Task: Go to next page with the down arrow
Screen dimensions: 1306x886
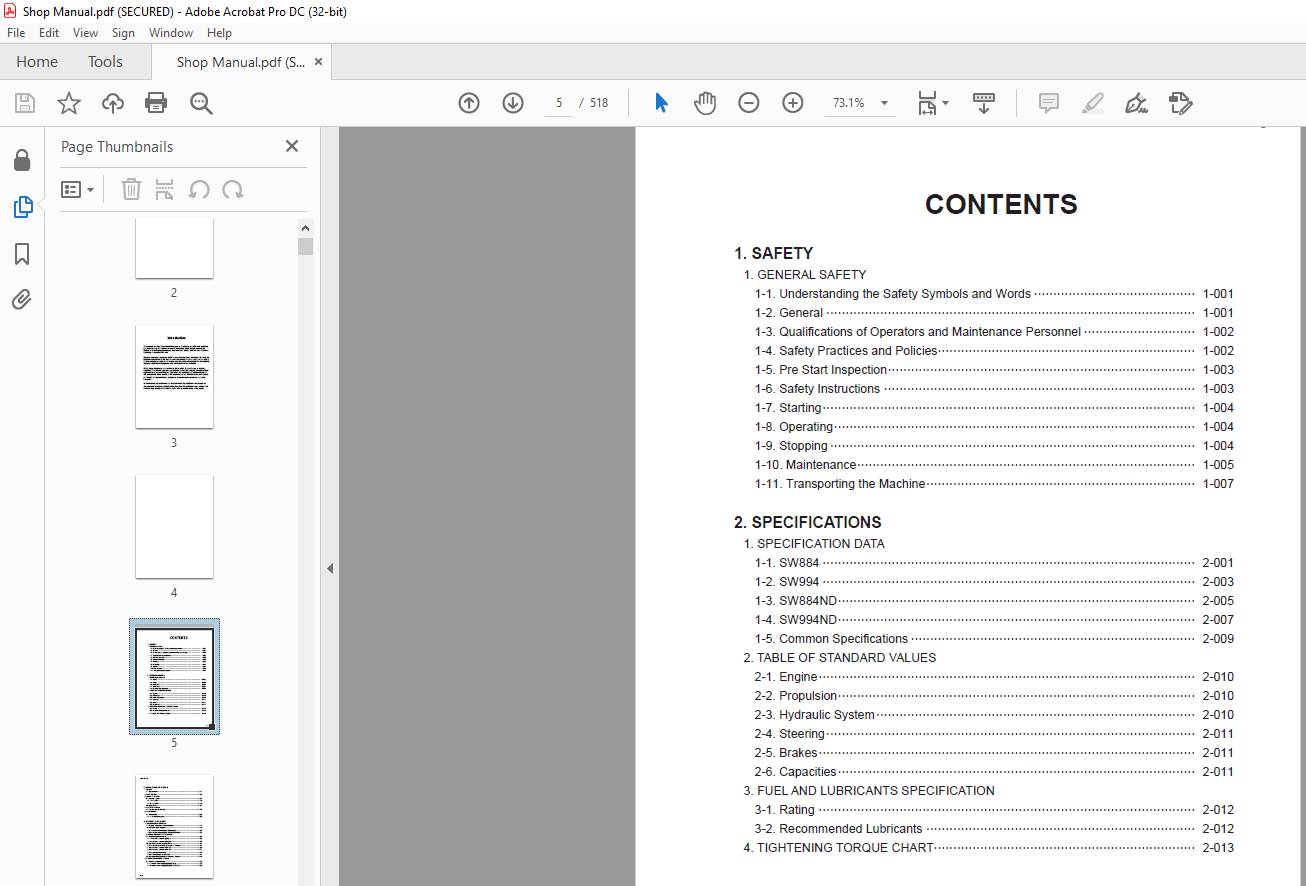Action: click(513, 103)
